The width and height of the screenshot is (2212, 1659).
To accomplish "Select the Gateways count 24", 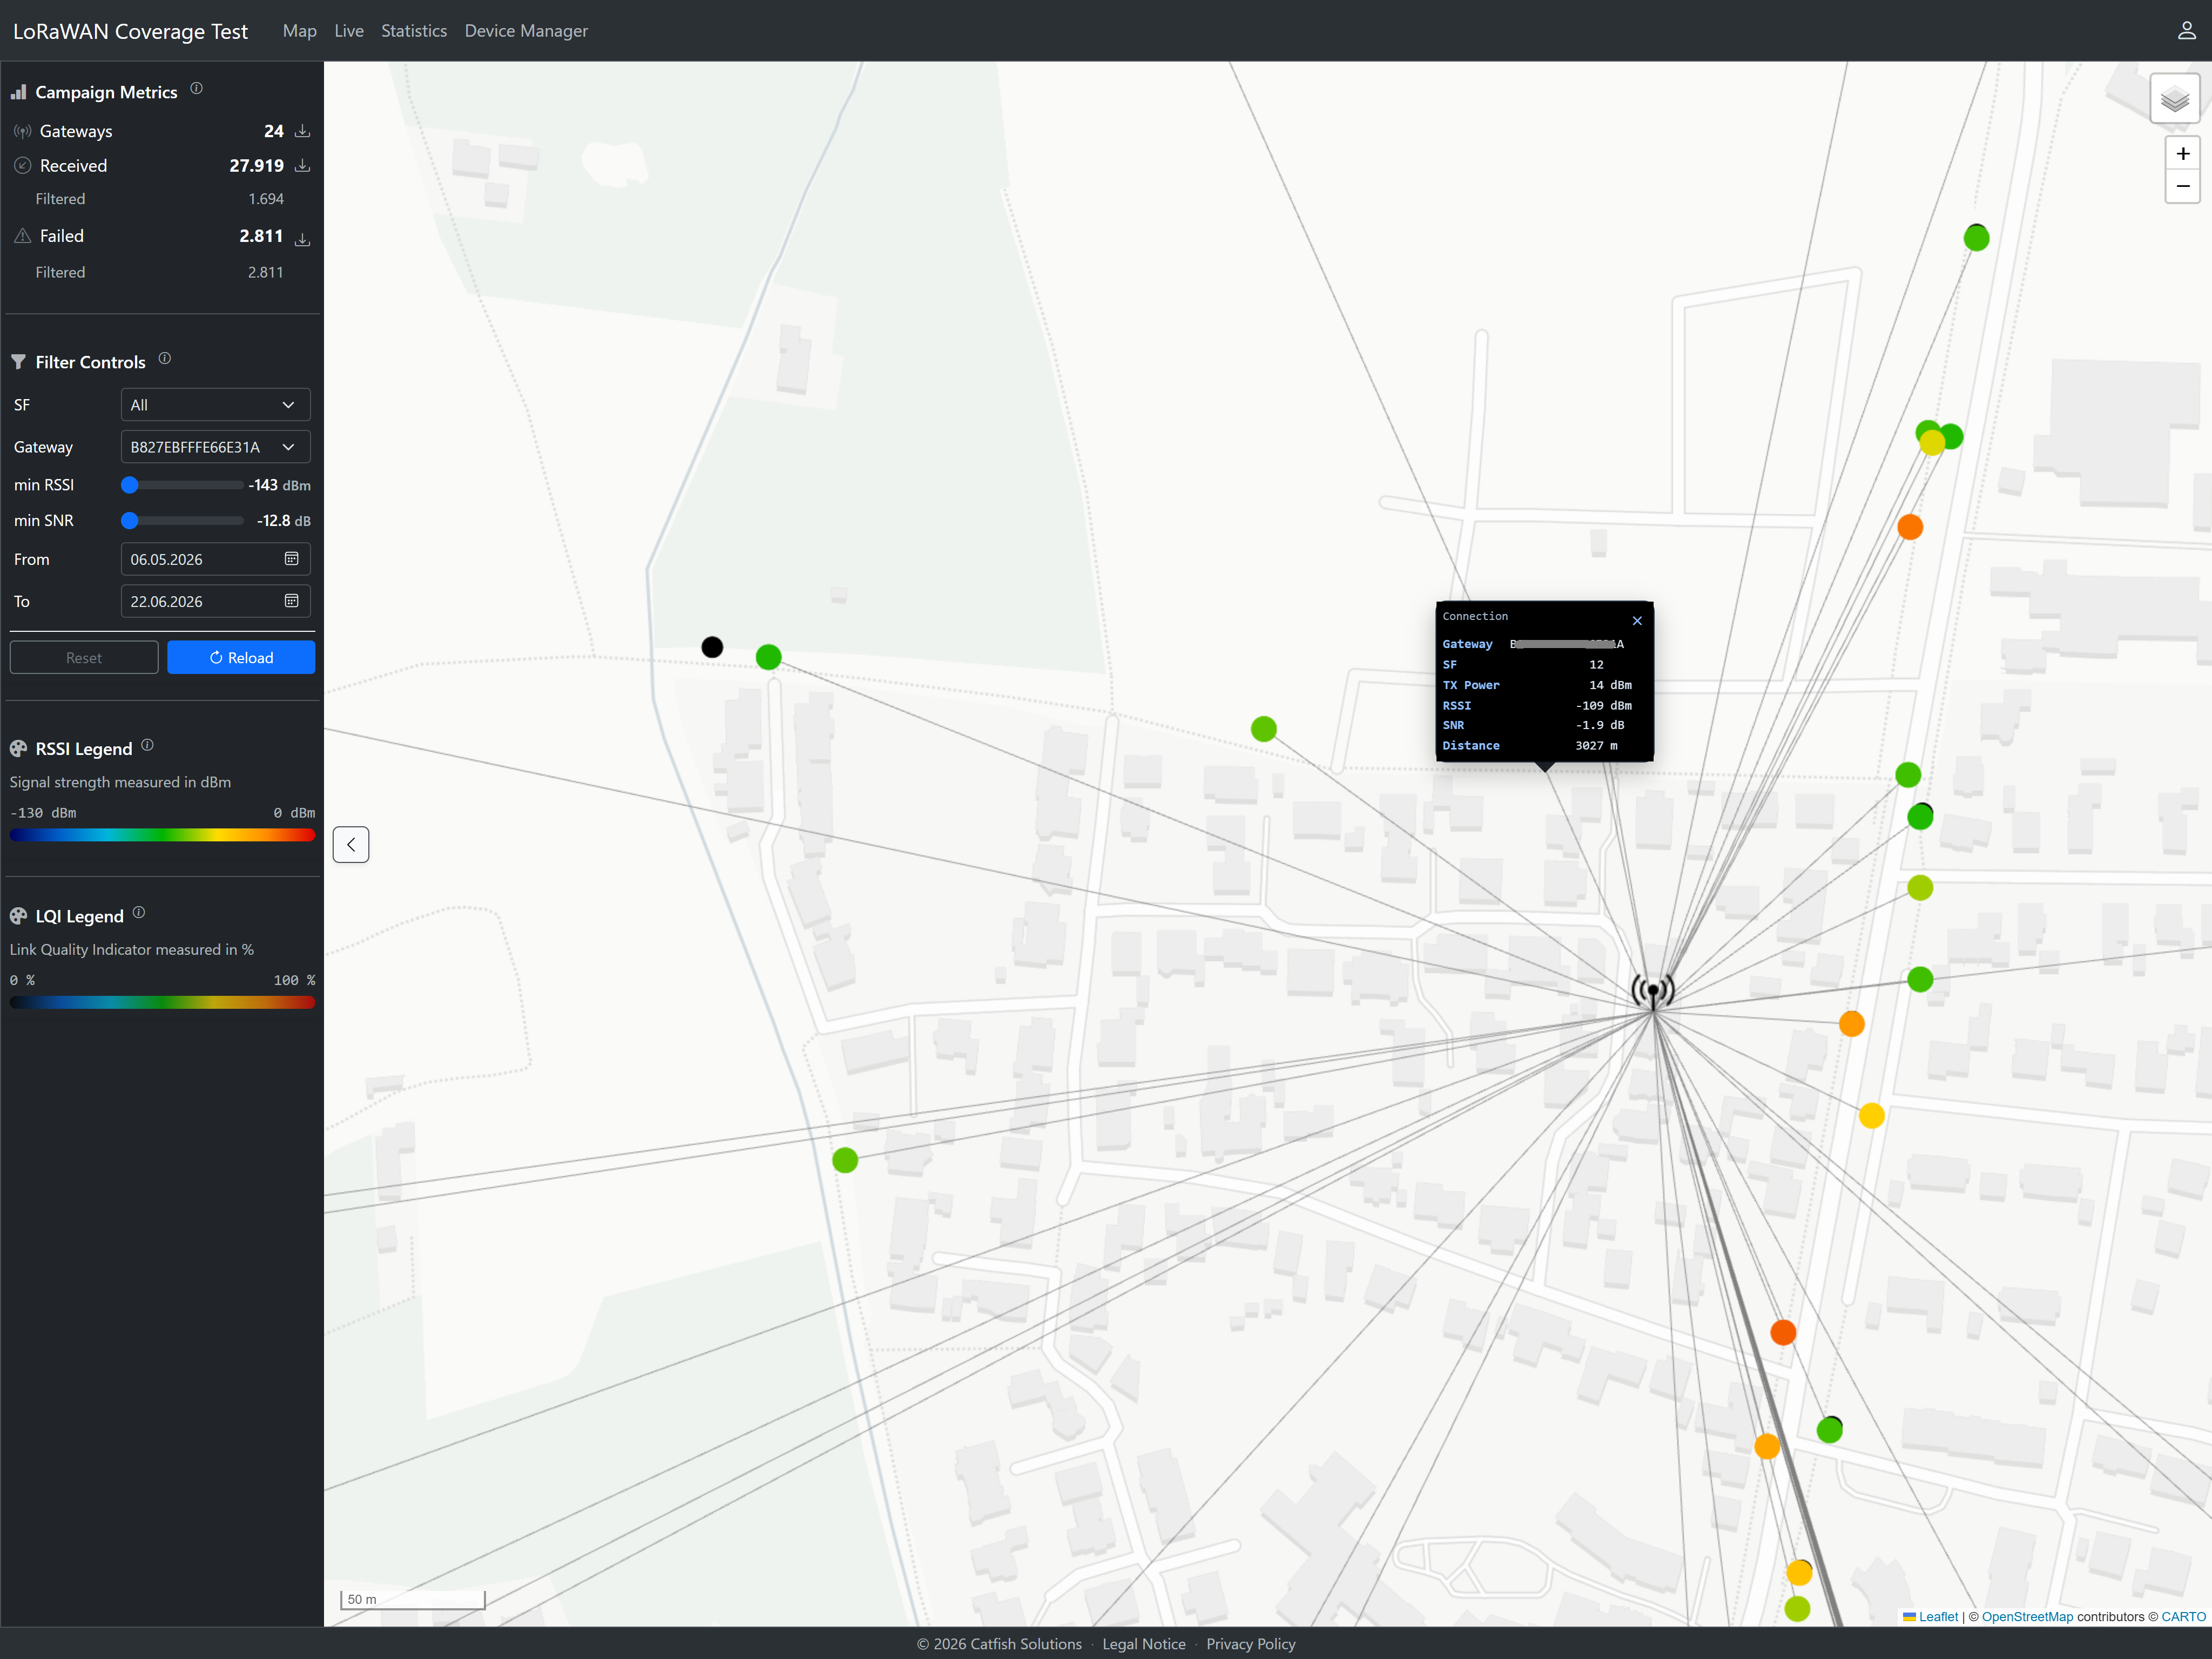I will pyautogui.click(x=274, y=131).
